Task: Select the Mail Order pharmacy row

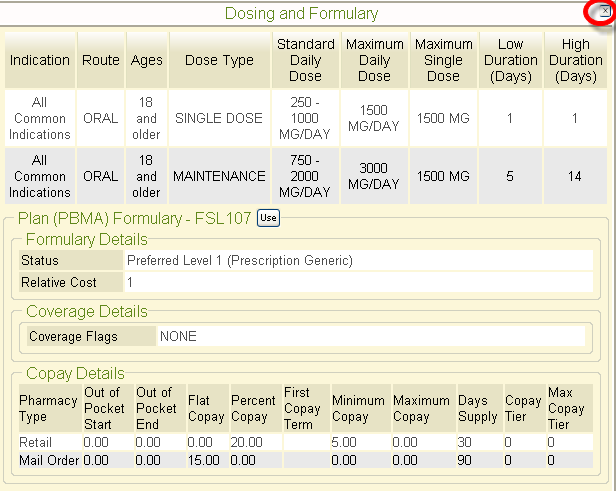Action: (x=49, y=459)
